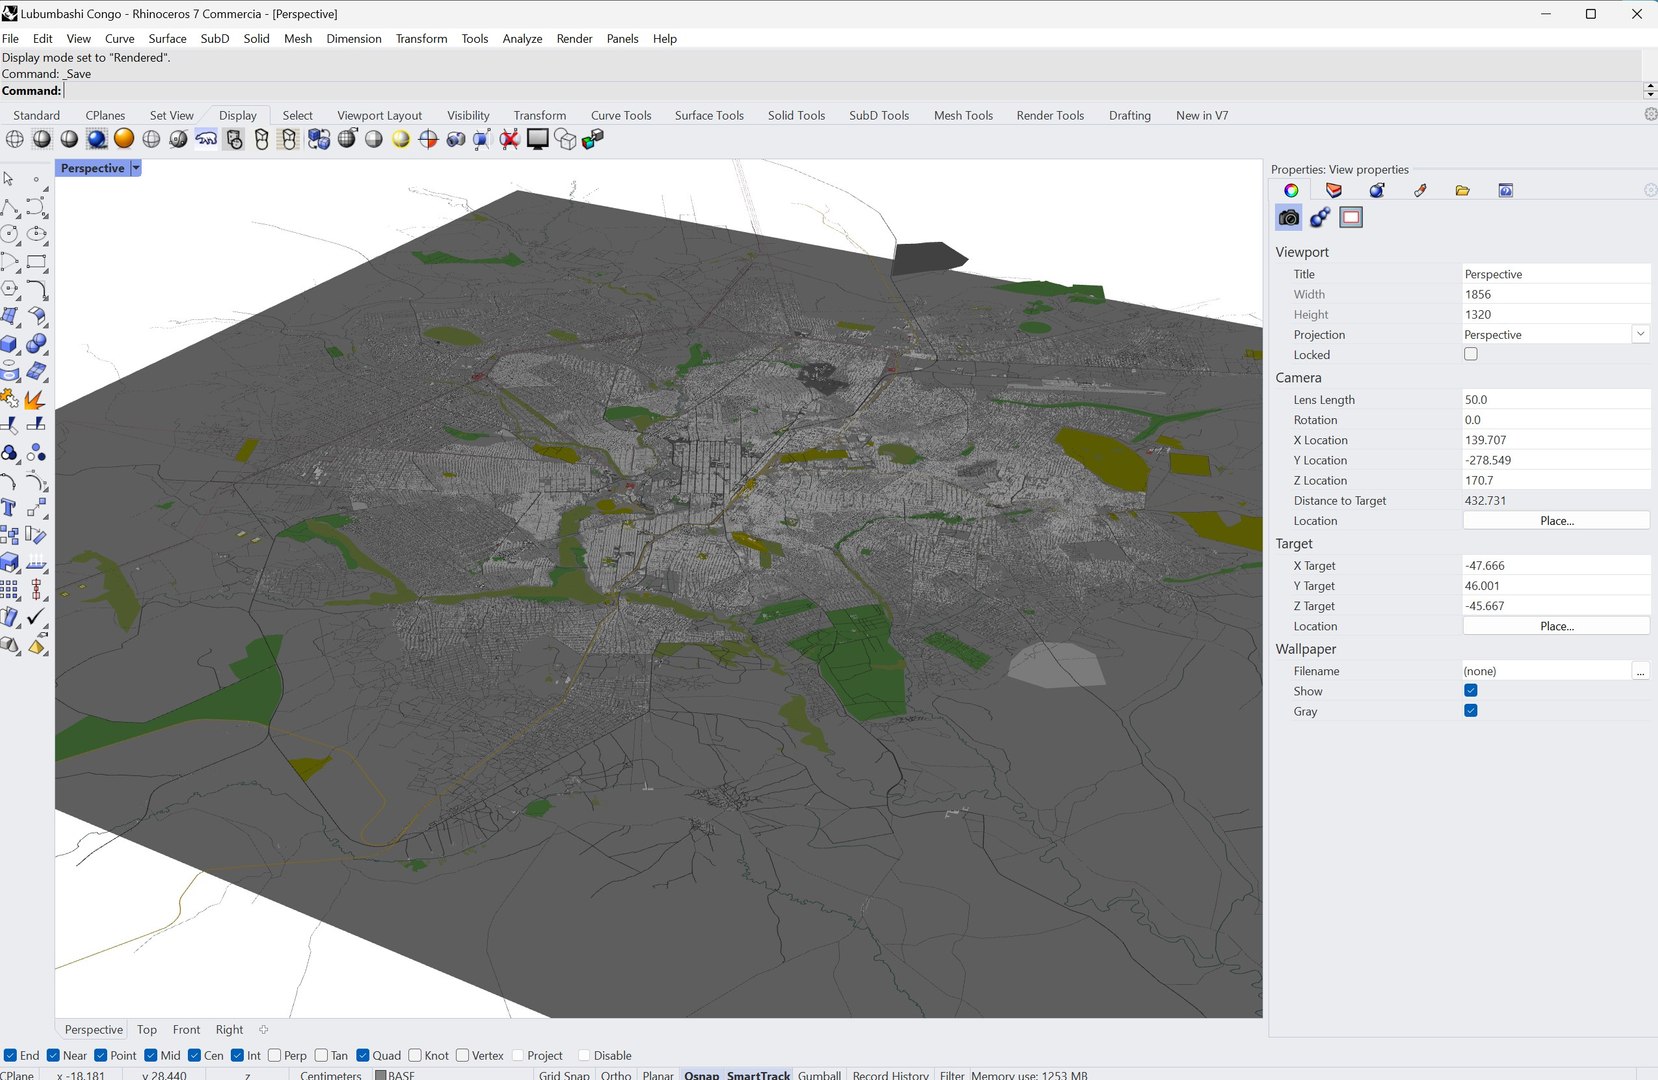
Task: Open the Layers tab icon in Properties panel
Action: (1334, 190)
